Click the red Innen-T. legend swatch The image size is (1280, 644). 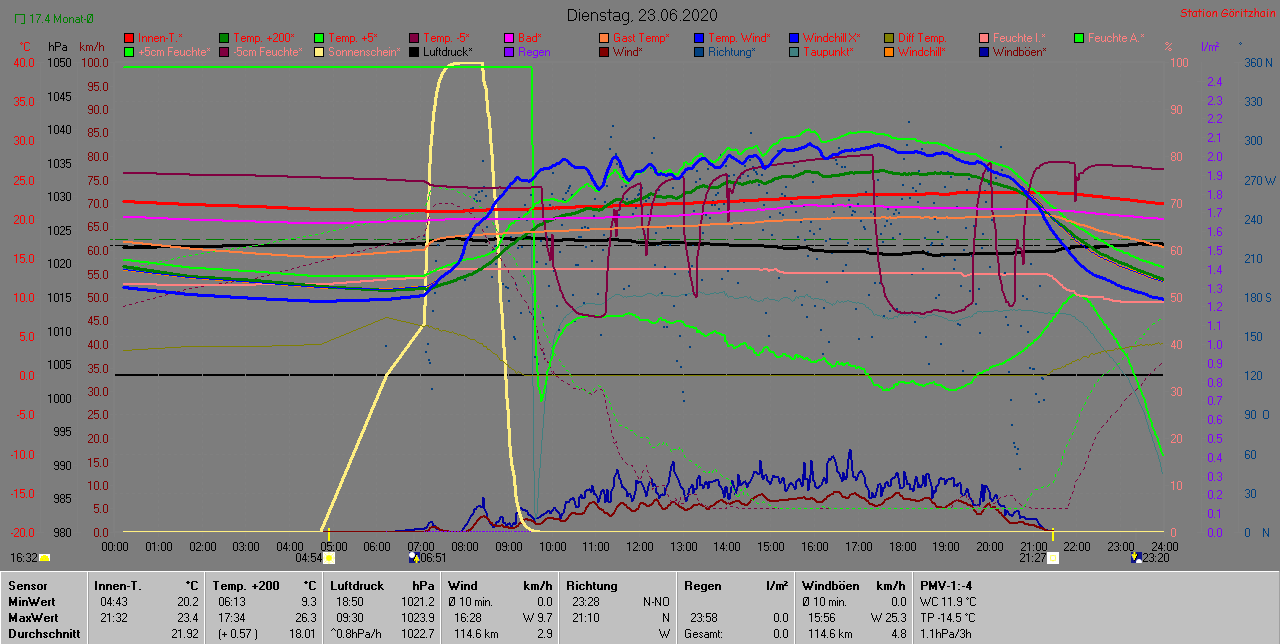[x=128, y=38]
